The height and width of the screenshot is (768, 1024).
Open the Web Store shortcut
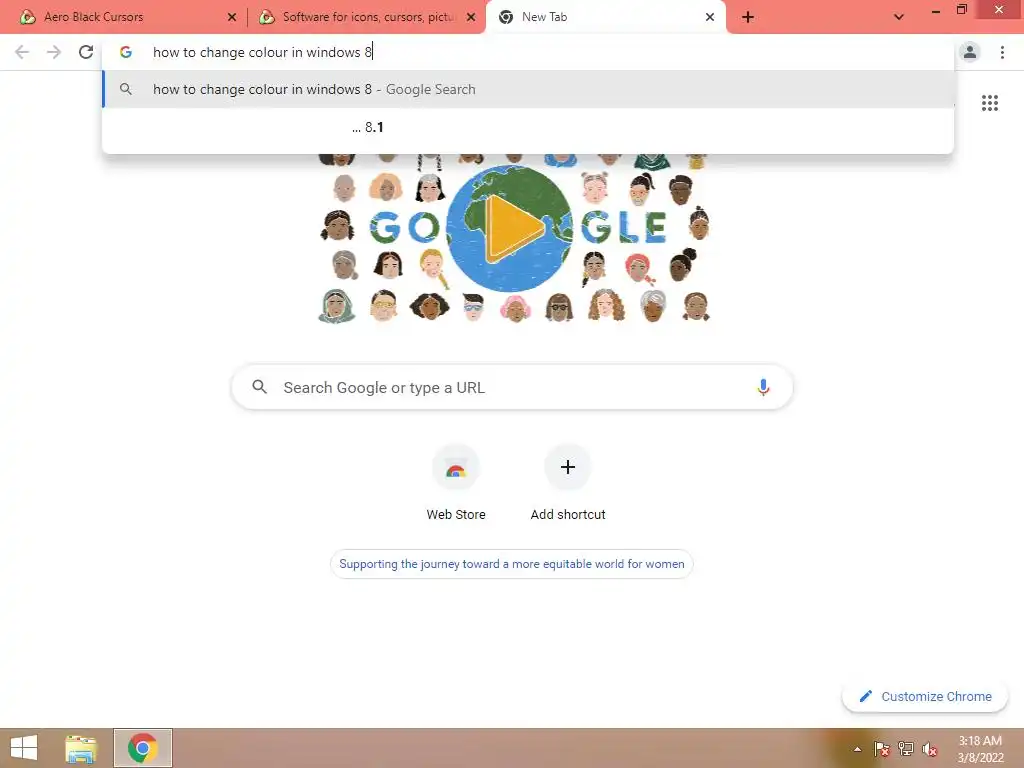coord(456,483)
